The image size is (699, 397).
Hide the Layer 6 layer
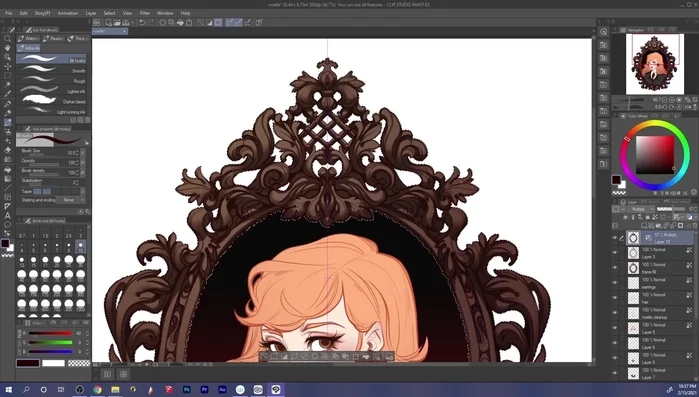point(615,344)
